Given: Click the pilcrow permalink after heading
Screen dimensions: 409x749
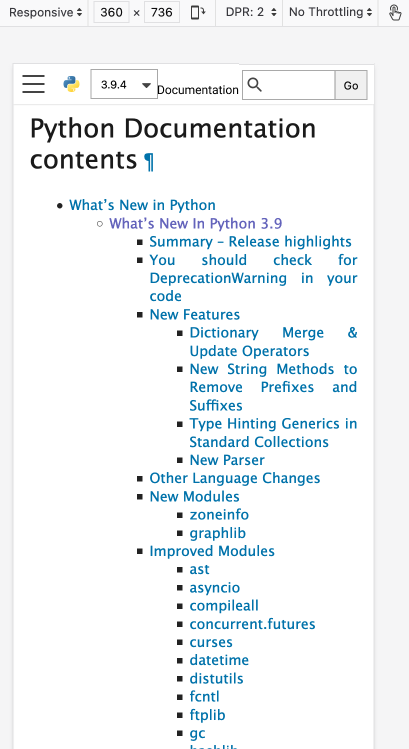Looking at the screenshot, I should pos(149,161).
